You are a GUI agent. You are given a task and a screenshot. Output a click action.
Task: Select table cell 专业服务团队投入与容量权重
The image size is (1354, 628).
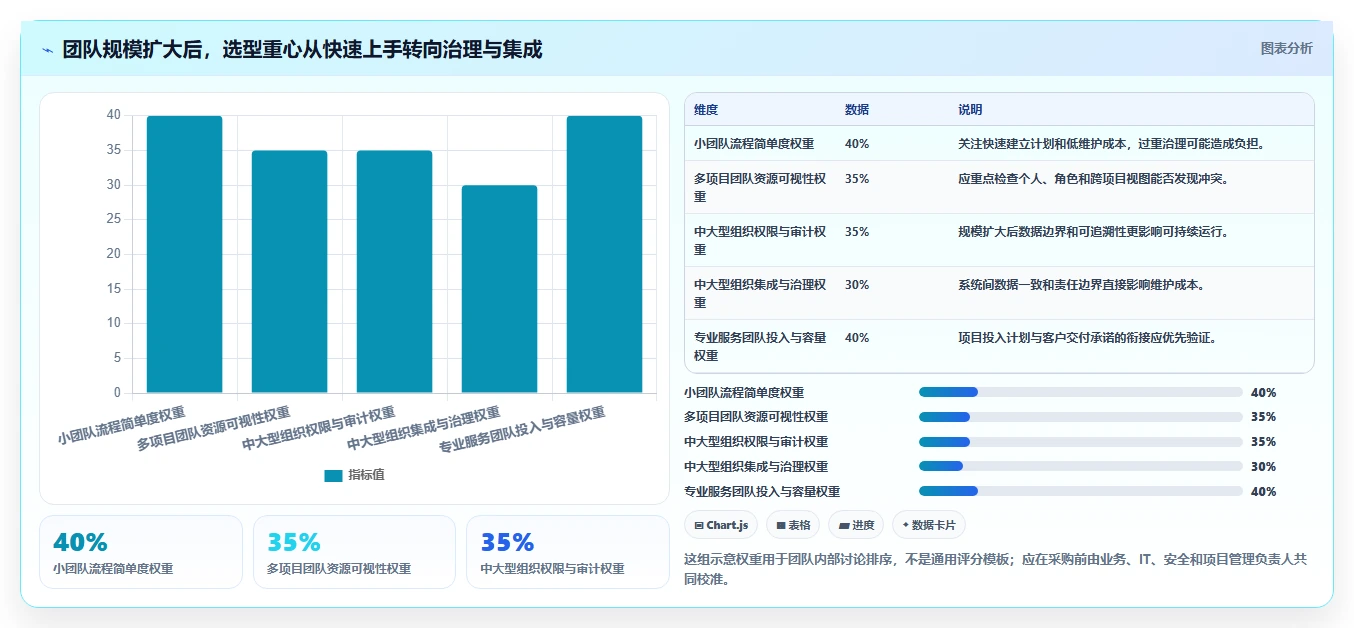(x=760, y=347)
